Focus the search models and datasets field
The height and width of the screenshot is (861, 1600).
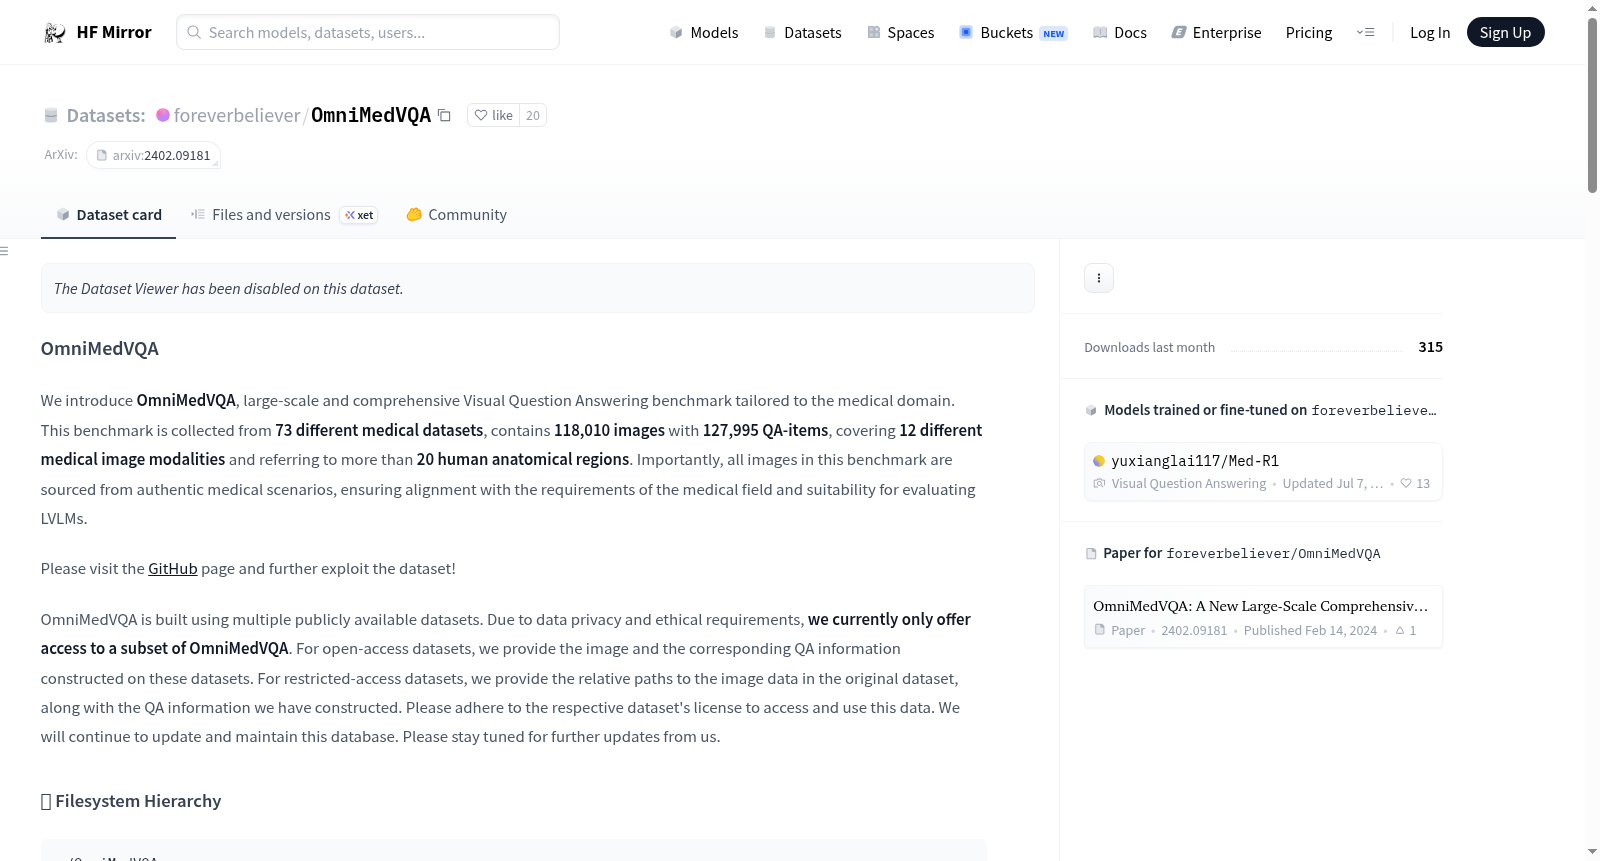point(368,32)
